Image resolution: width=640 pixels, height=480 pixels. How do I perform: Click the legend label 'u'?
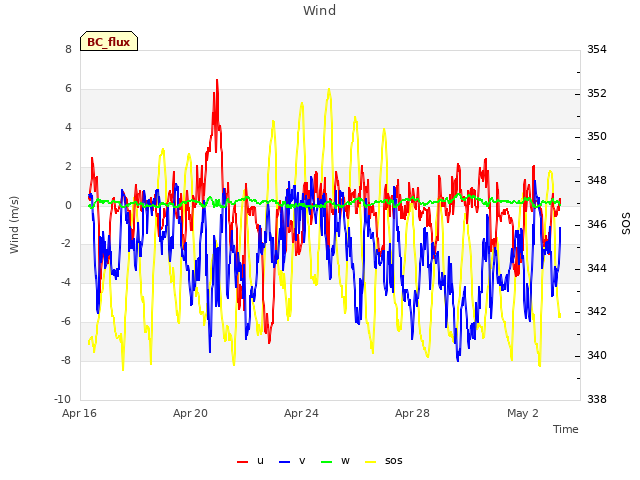point(260,461)
